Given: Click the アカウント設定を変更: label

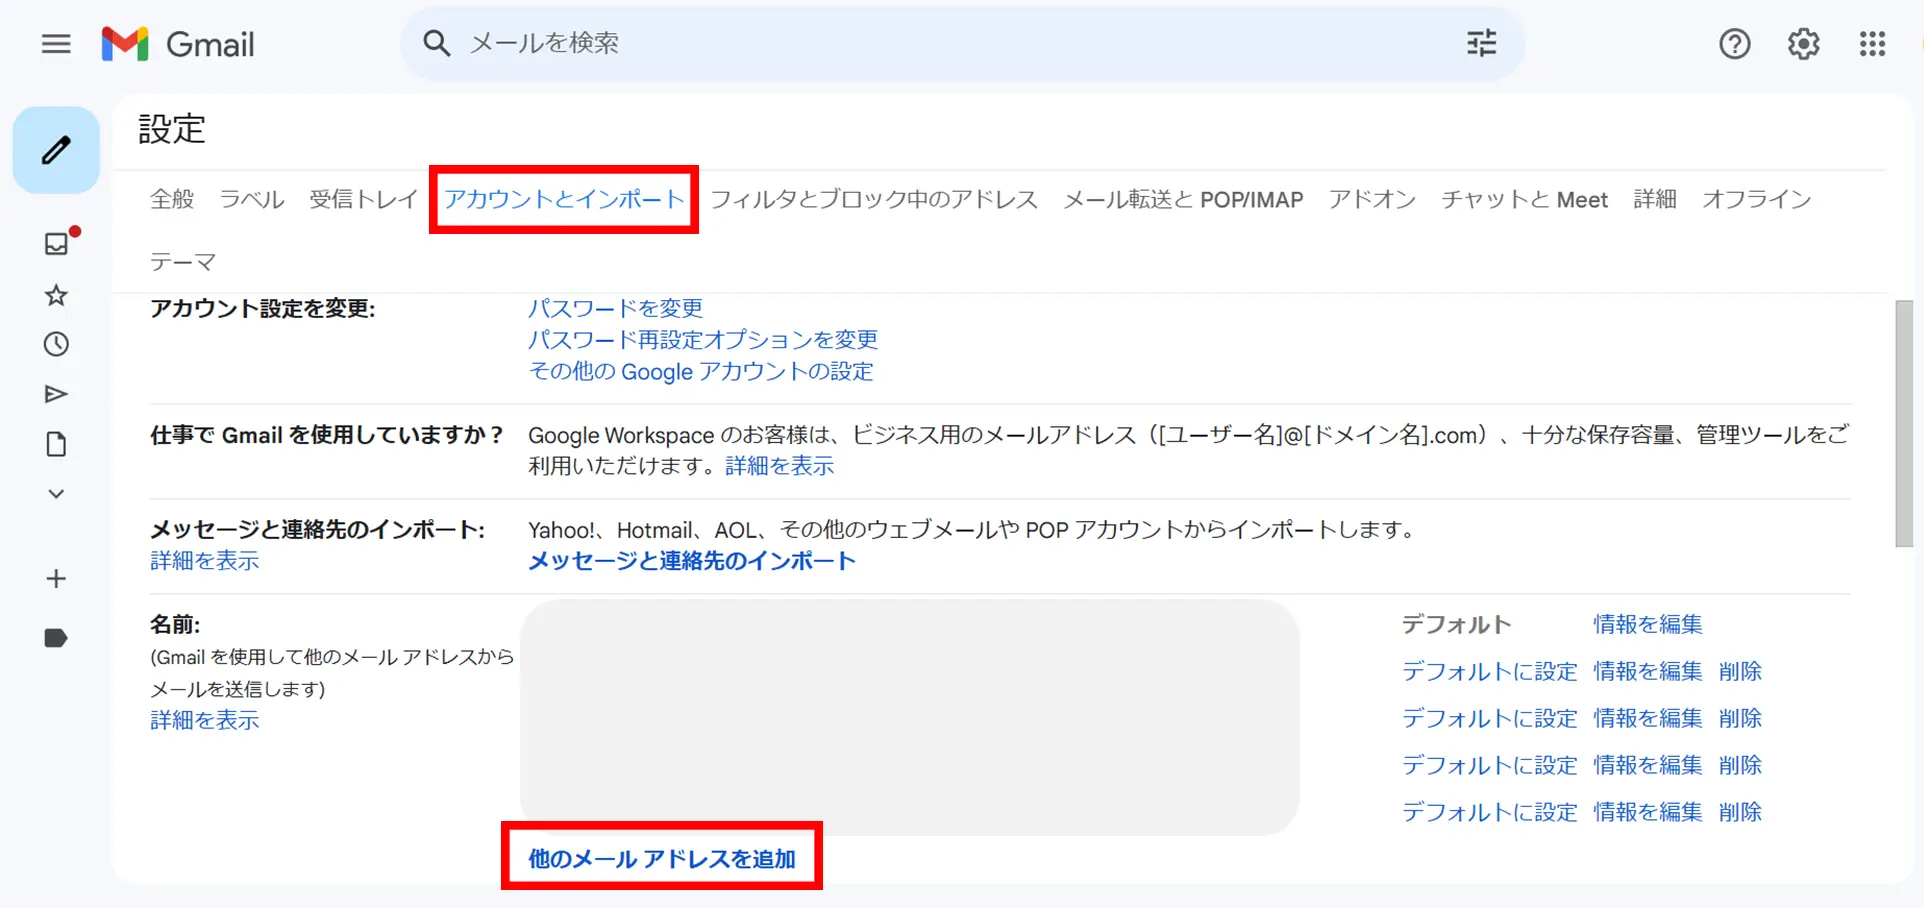Looking at the screenshot, I should coord(262,308).
